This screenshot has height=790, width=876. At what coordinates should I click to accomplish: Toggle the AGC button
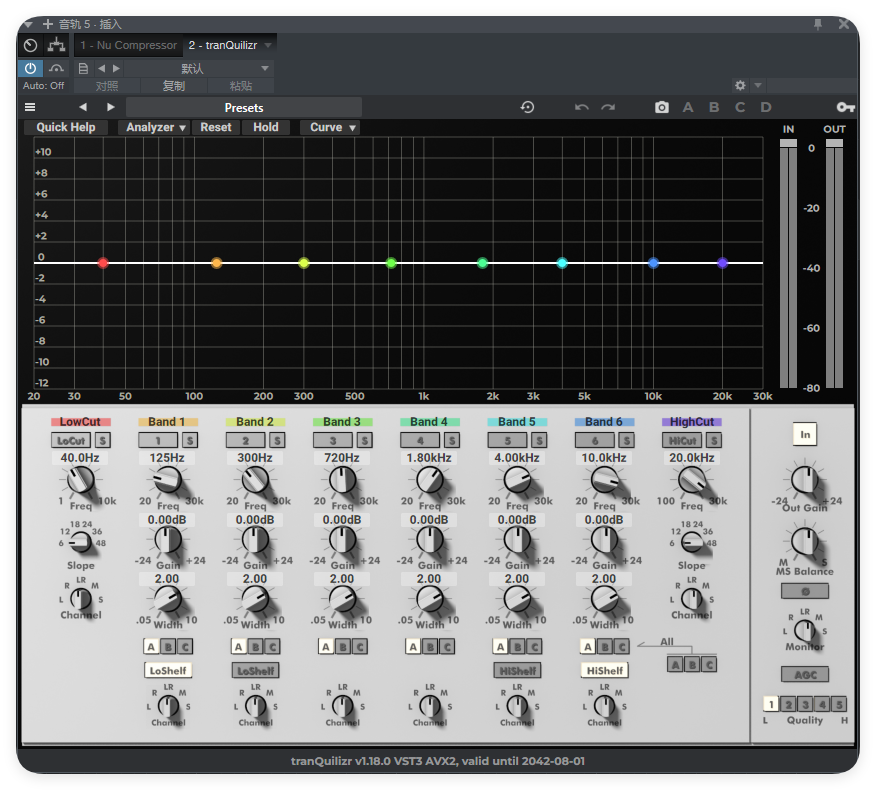(805, 674)
